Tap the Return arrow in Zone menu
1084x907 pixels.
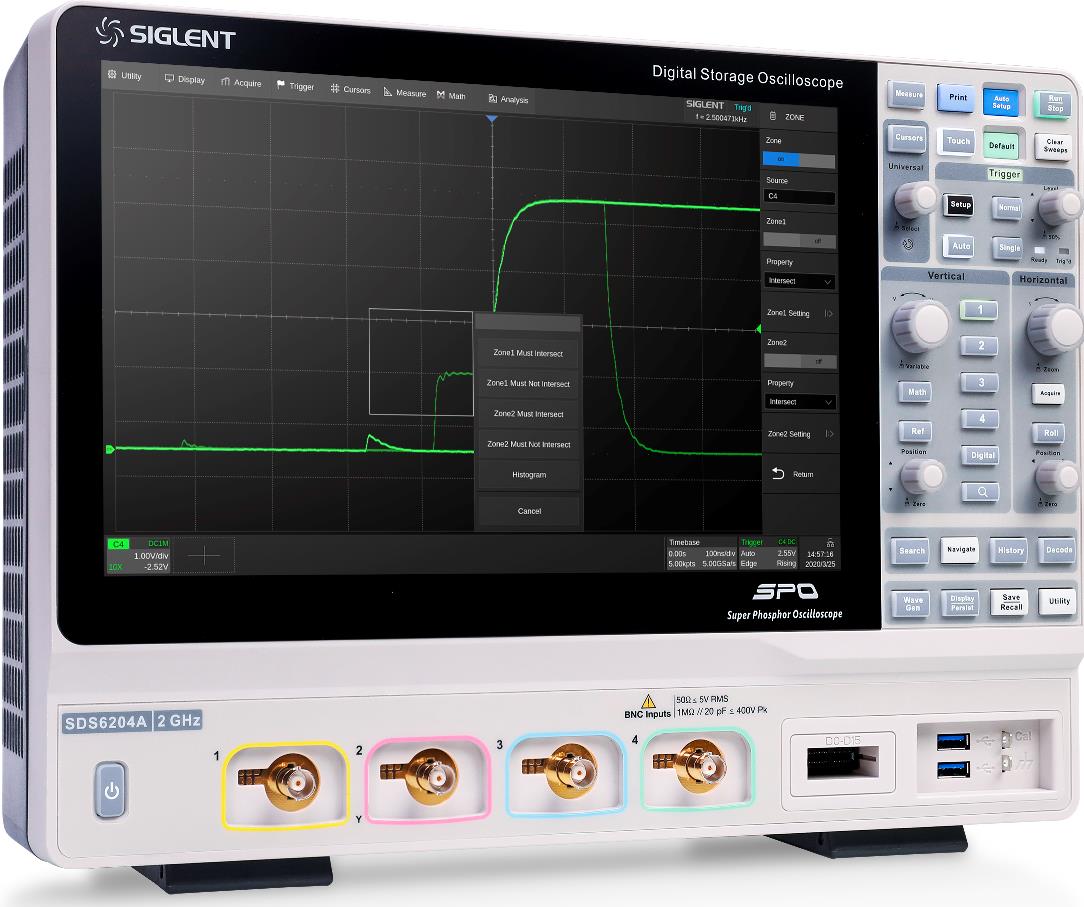point(780,474)
